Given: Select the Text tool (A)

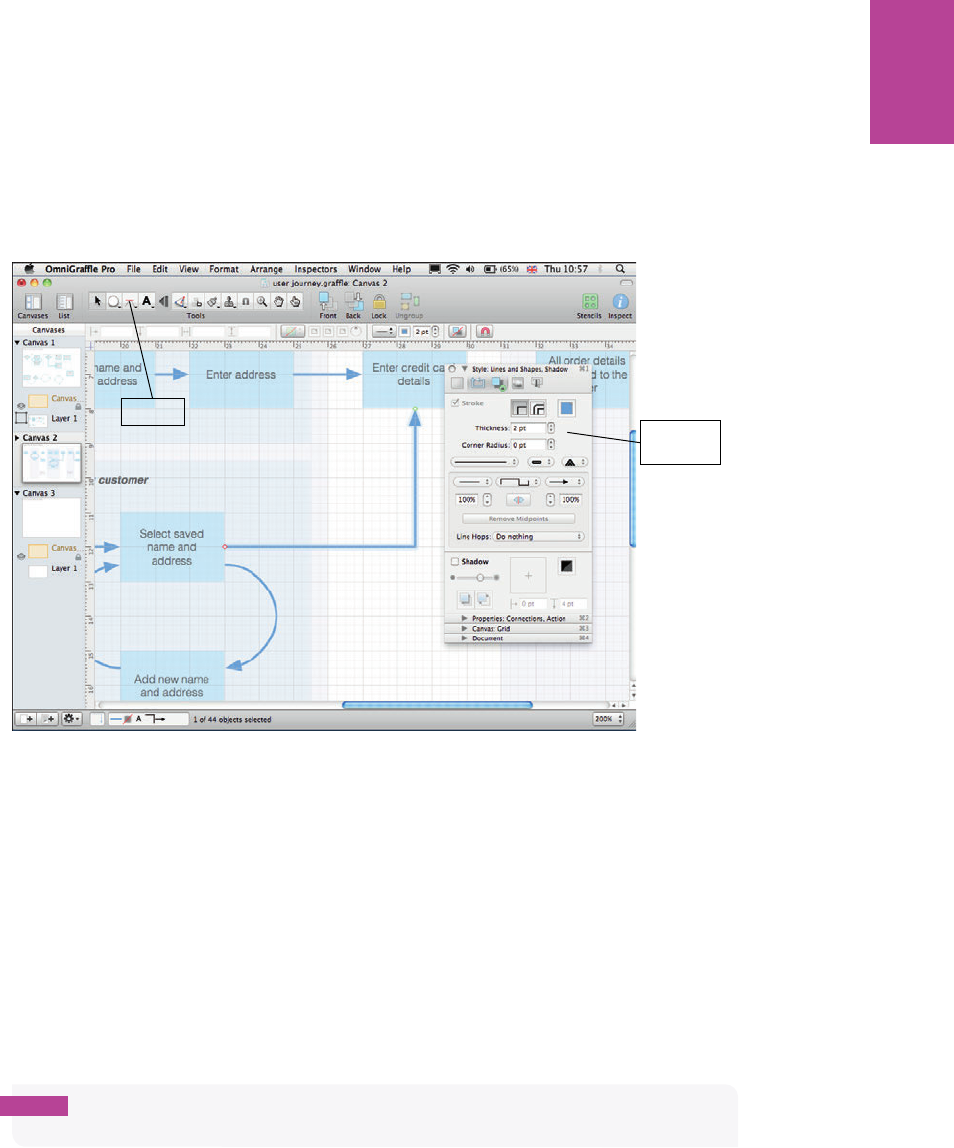Looking at the screenshot, I should (146, 301).
